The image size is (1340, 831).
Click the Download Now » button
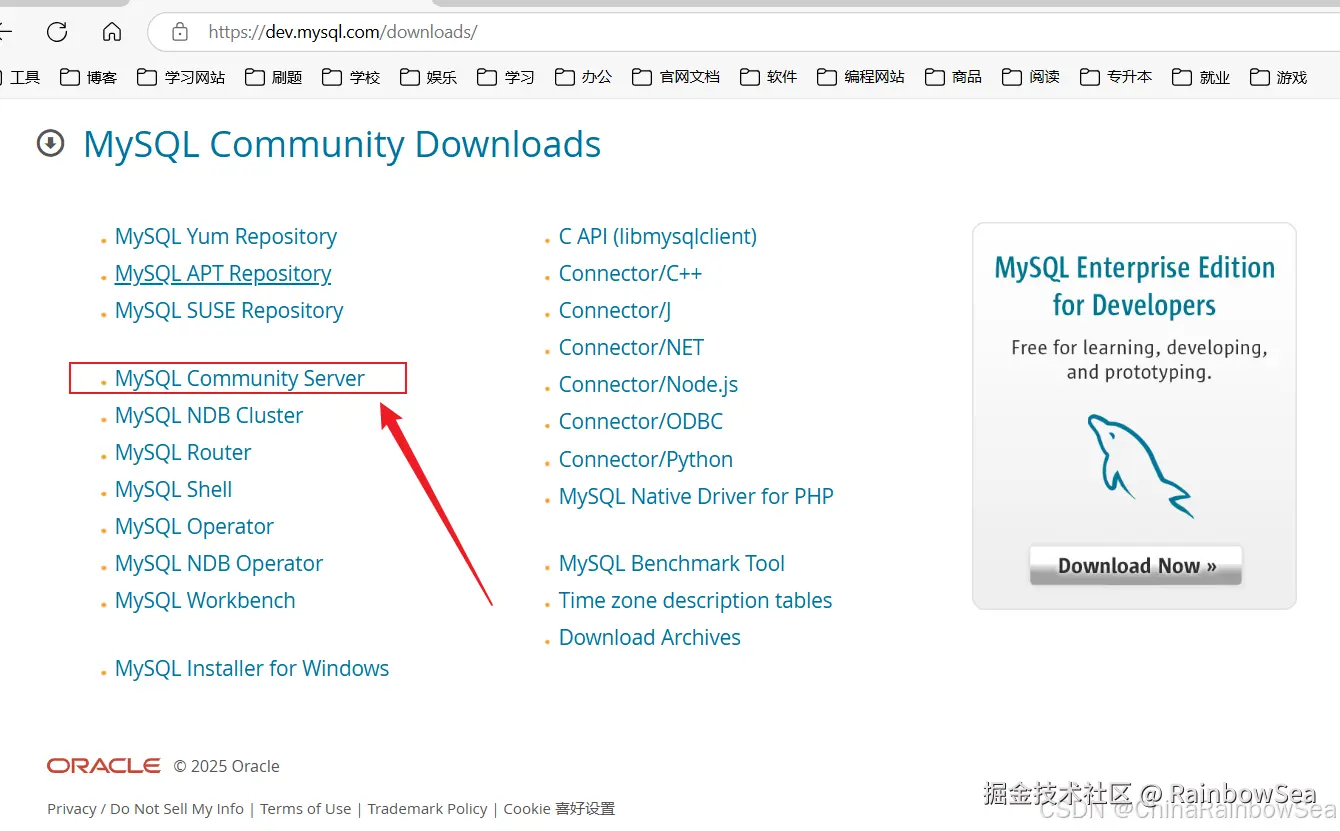point(1136,566)
